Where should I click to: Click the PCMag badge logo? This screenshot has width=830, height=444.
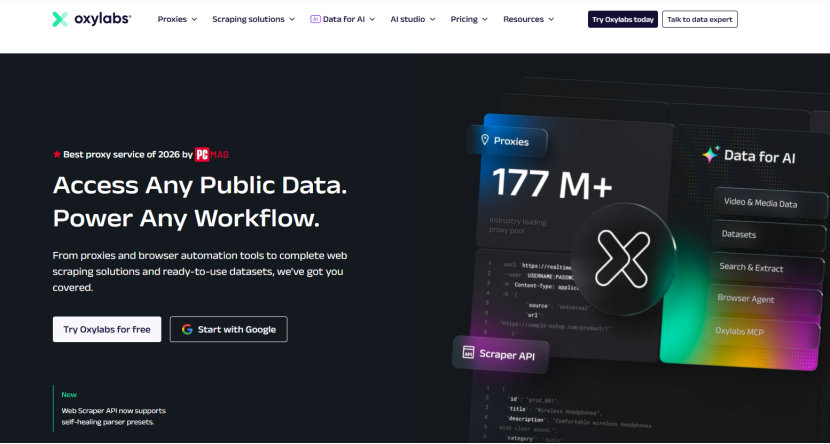[213, 155]
